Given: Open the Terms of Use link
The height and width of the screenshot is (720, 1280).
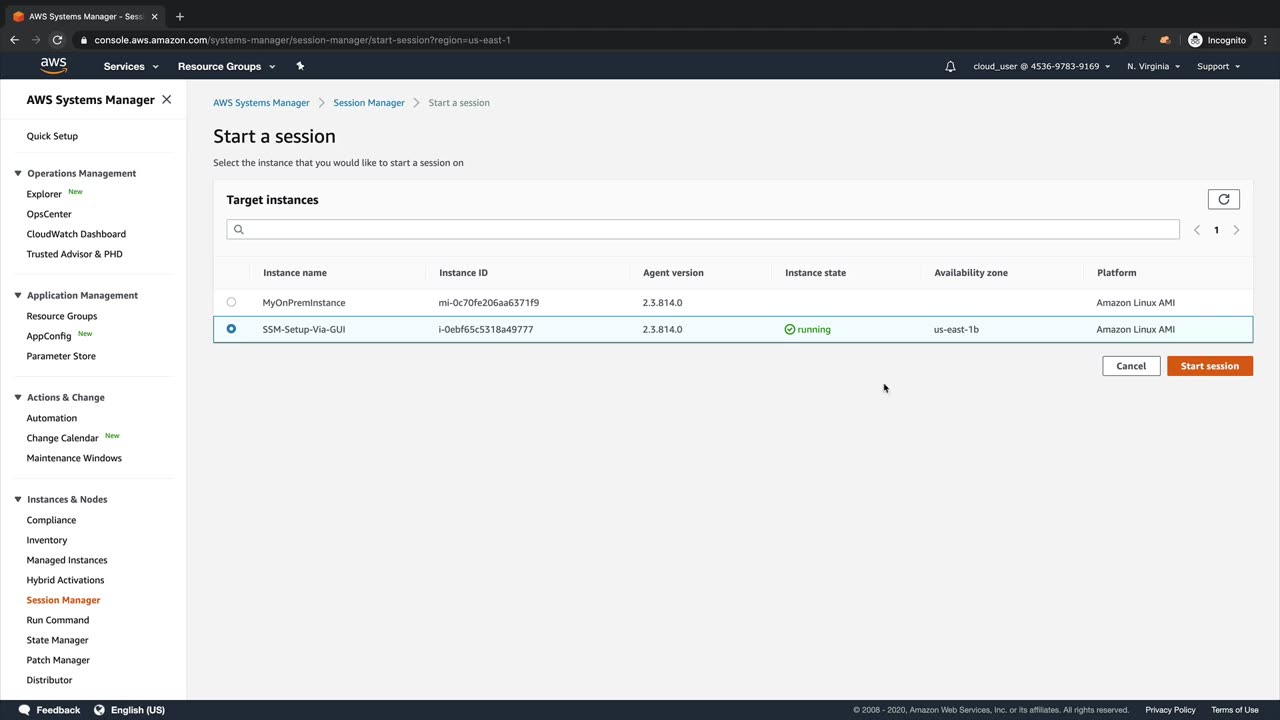Looking at the screenshot, I should click(1235, 710).
